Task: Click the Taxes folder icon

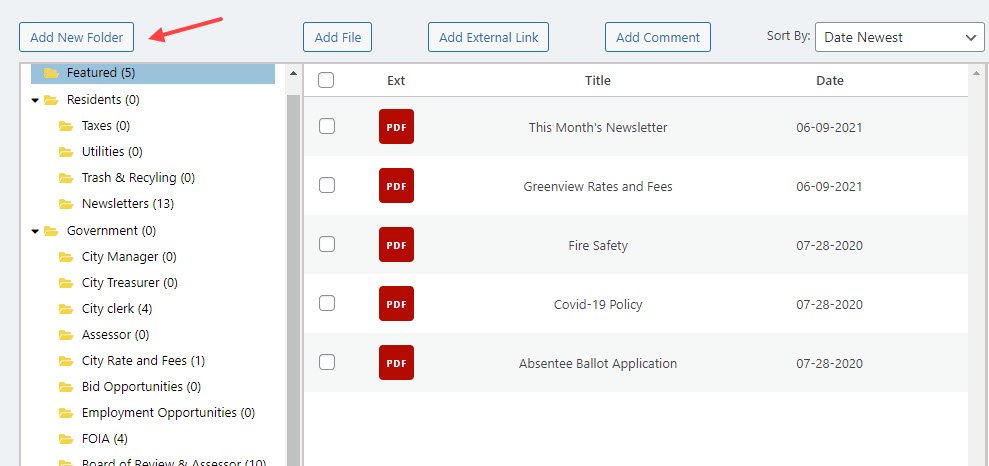Action: [x=66, y=125]
